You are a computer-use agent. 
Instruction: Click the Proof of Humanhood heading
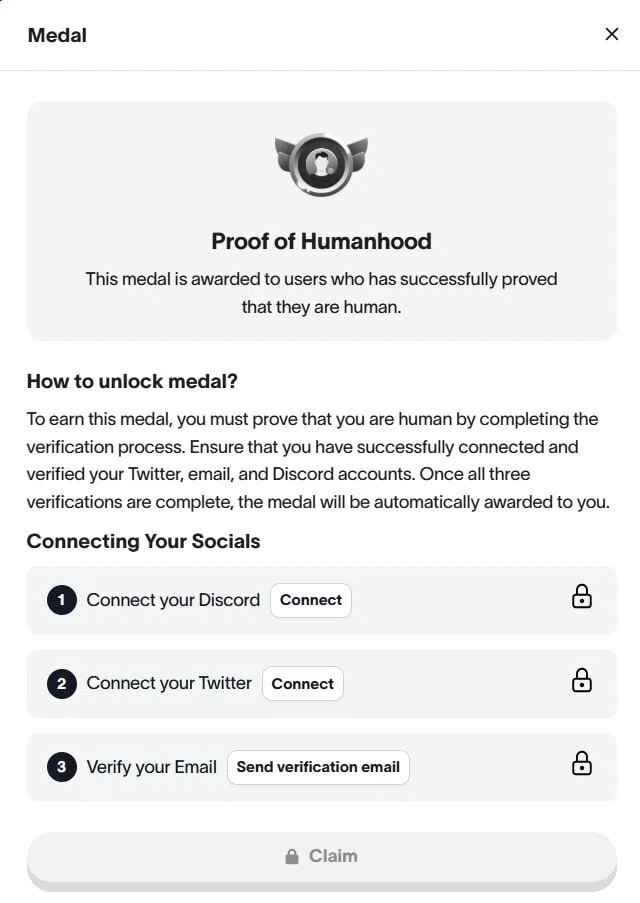[x=321, y=241]
